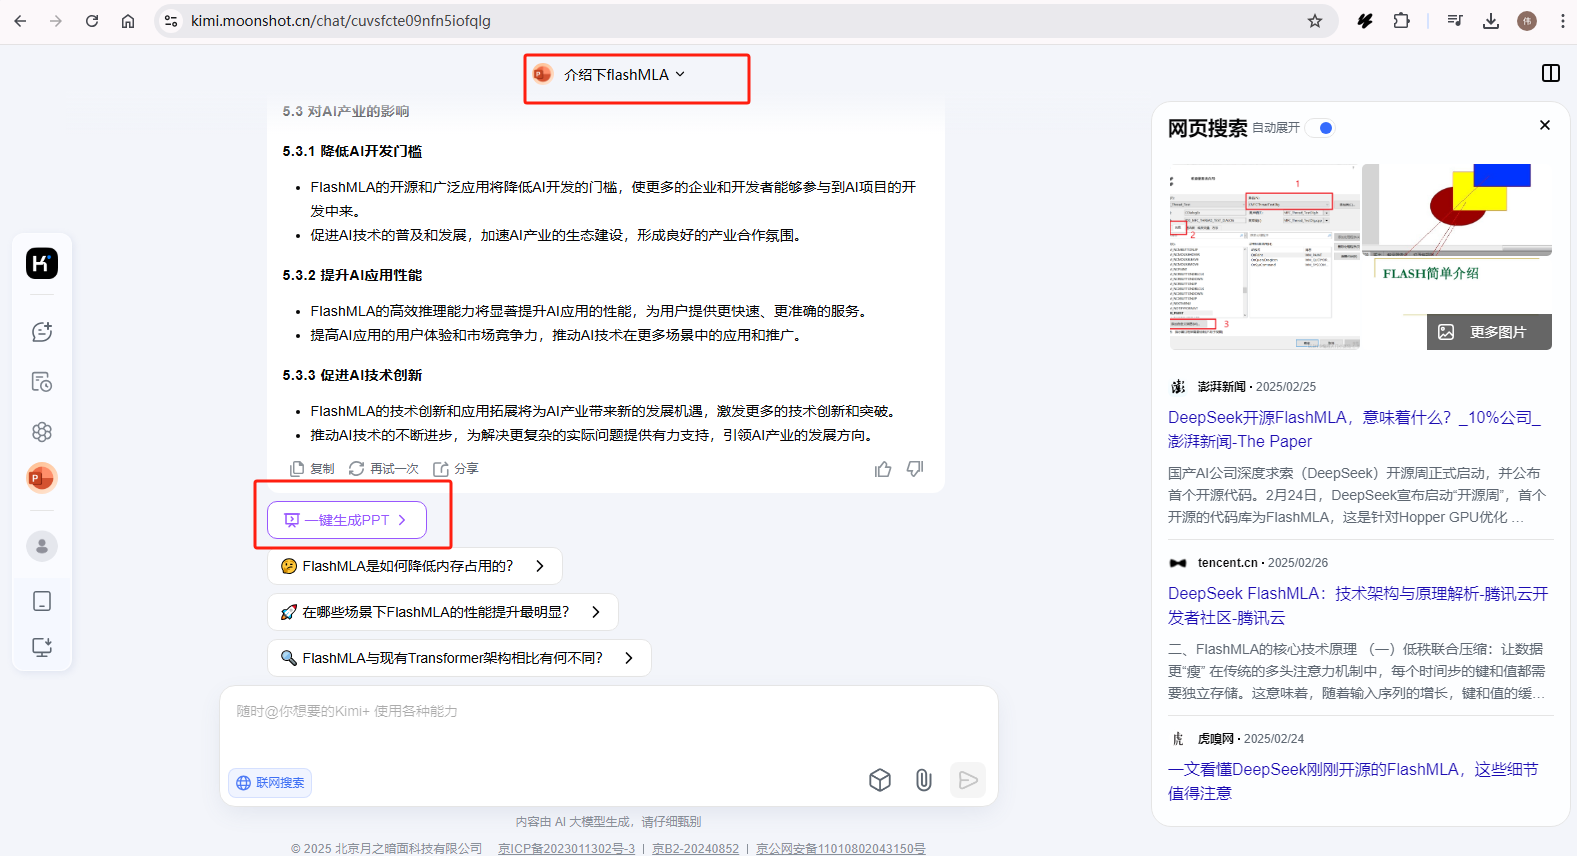Open the desktop download icon in sidebar
This screenshot has height=856, width=1577.
(42, 647)
